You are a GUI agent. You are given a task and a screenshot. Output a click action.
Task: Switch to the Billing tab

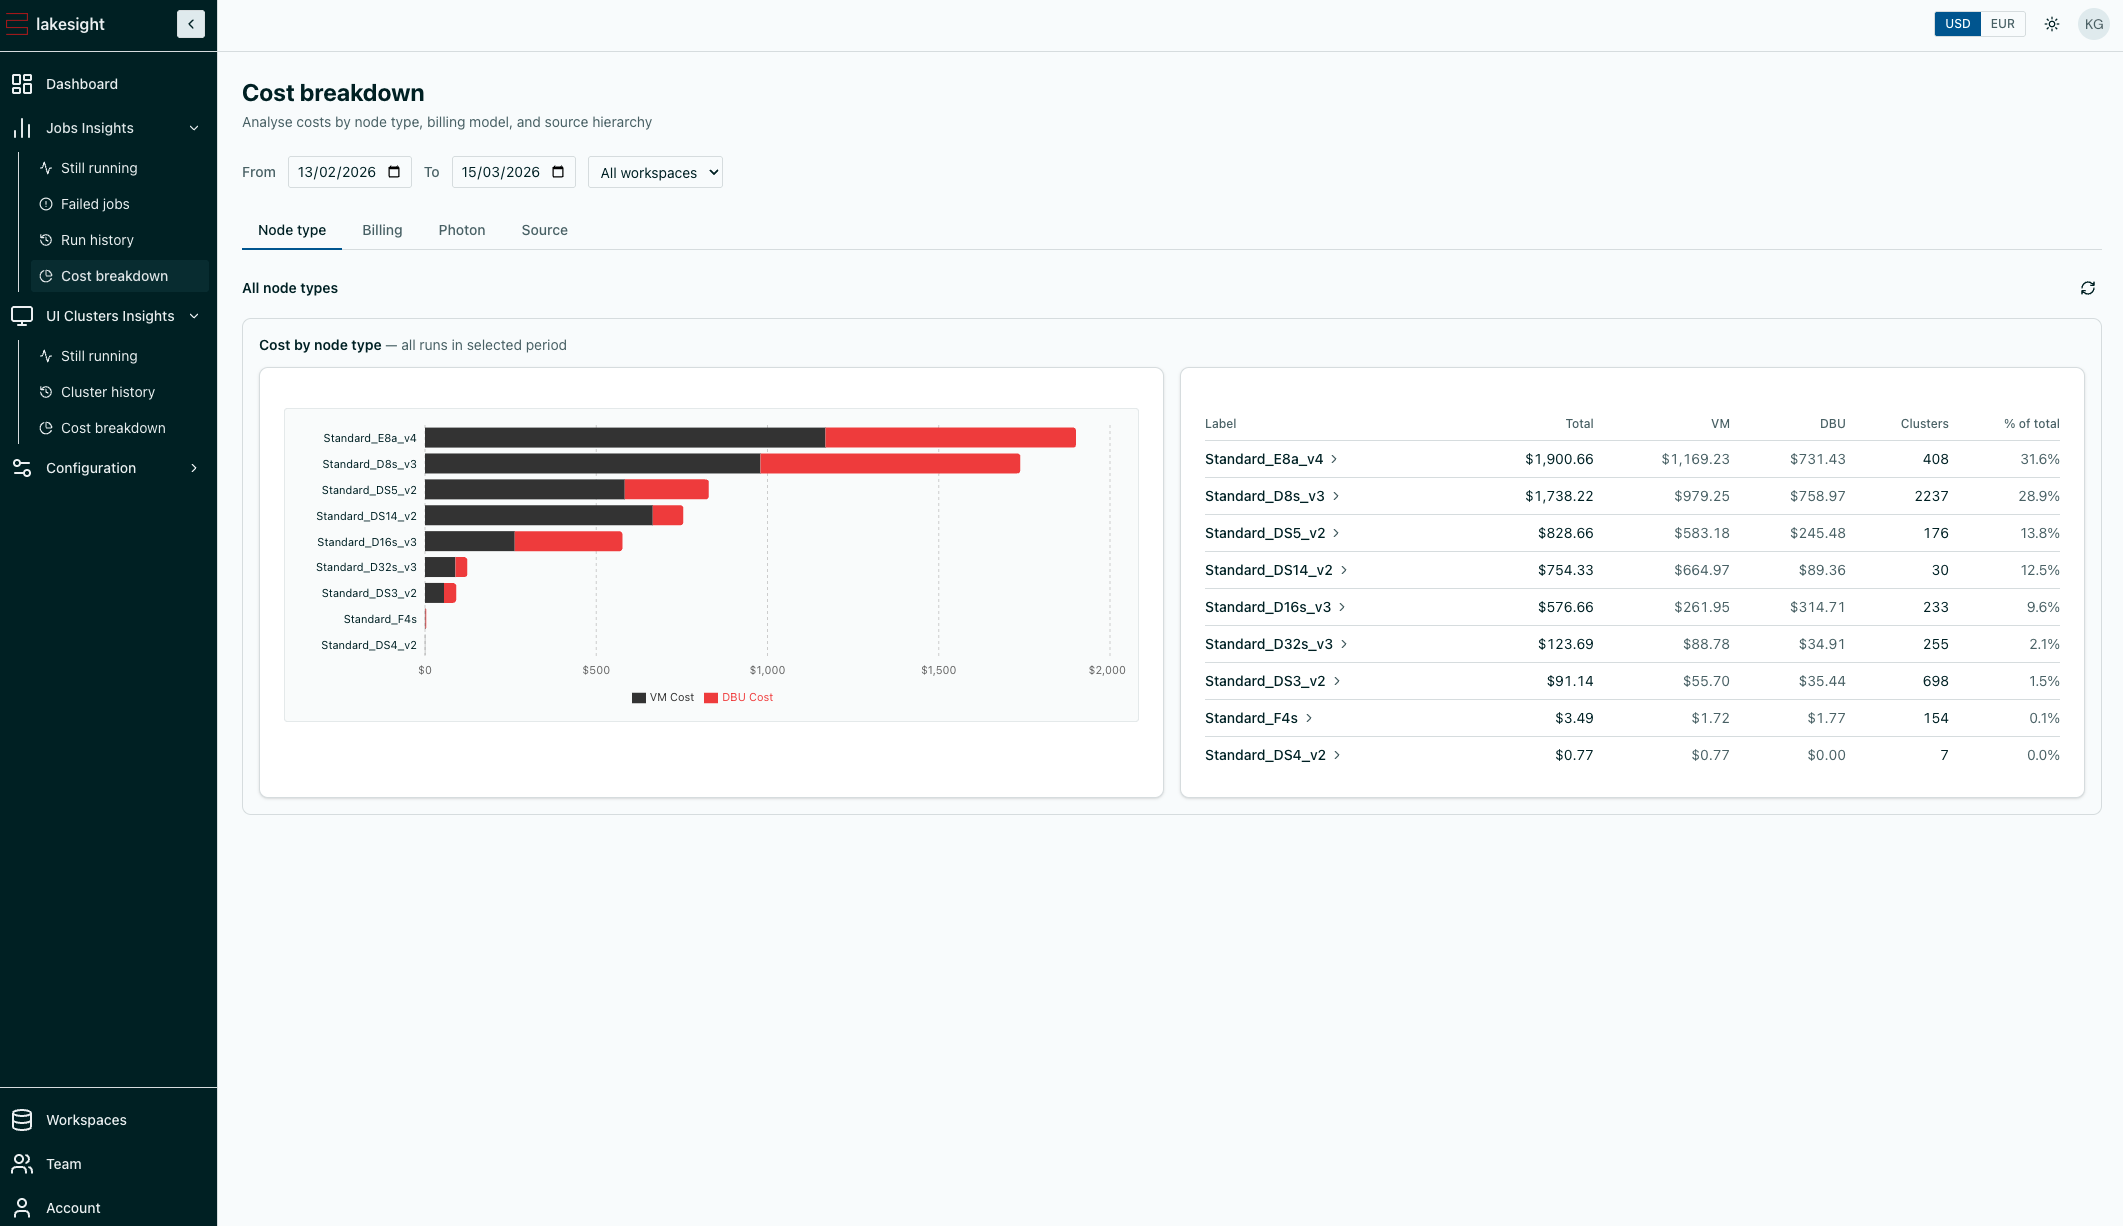pyautogui.click(x=382, y=230)
